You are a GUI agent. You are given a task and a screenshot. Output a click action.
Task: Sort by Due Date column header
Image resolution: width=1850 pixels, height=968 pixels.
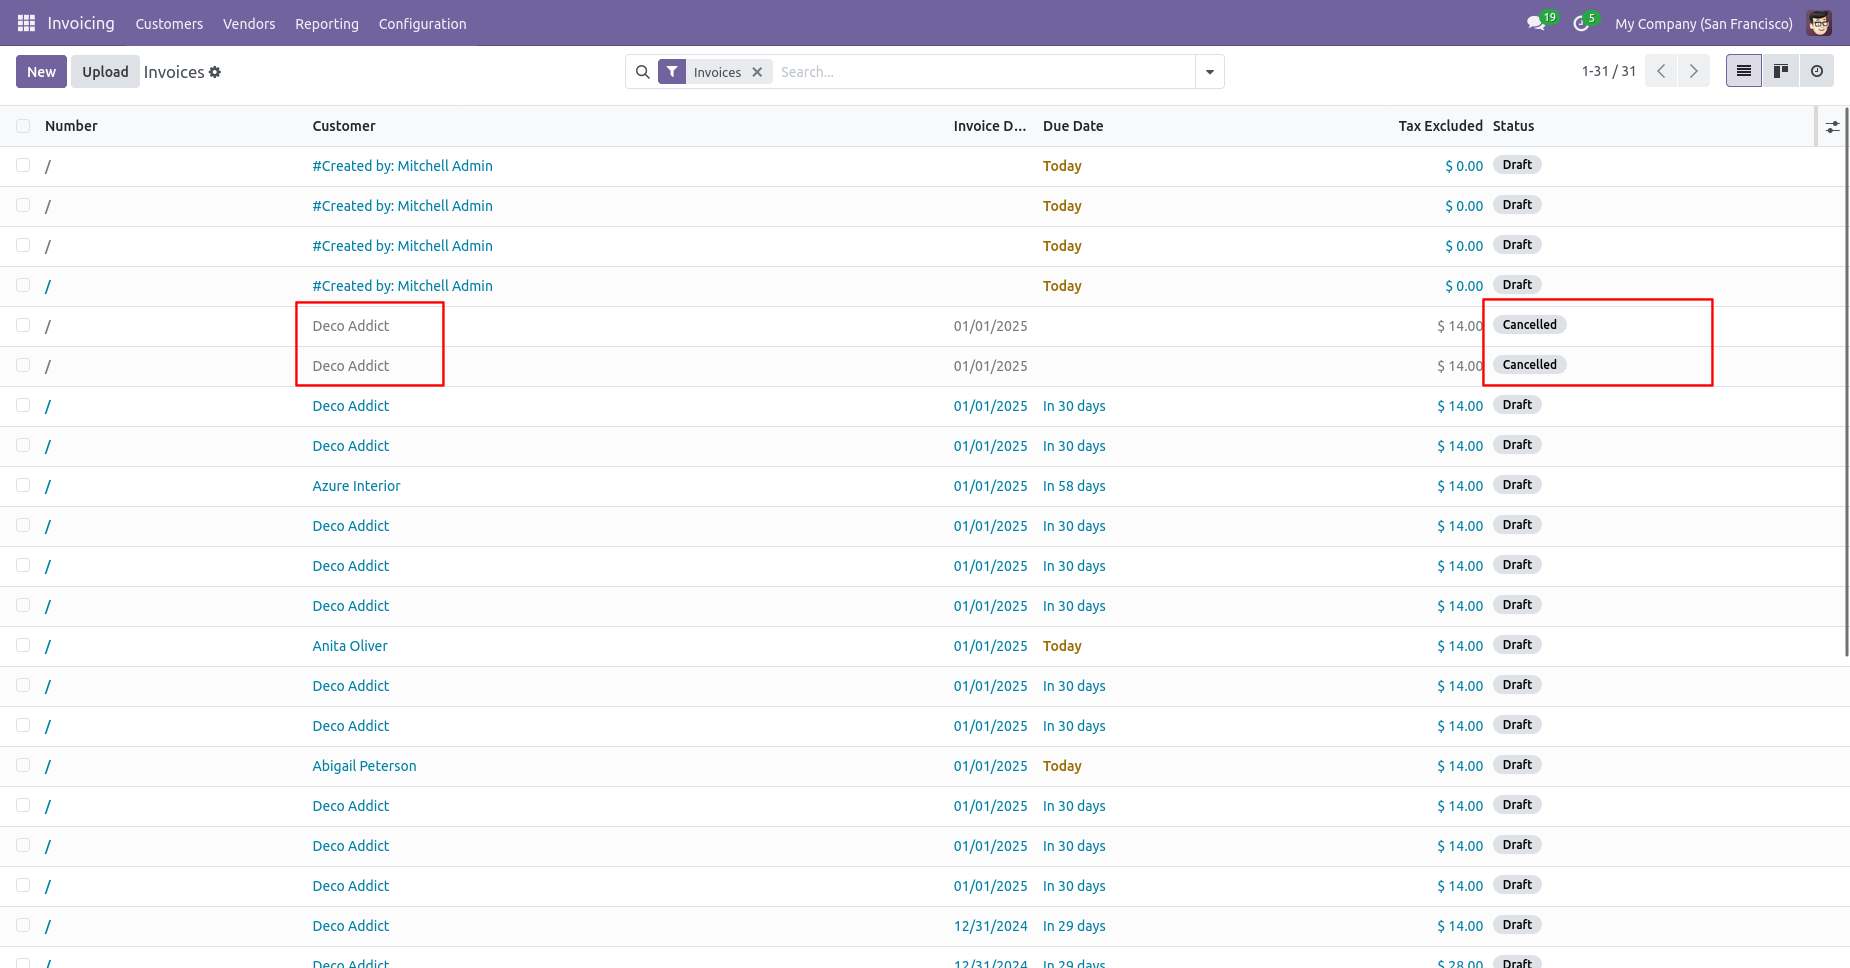point(1073,126)
